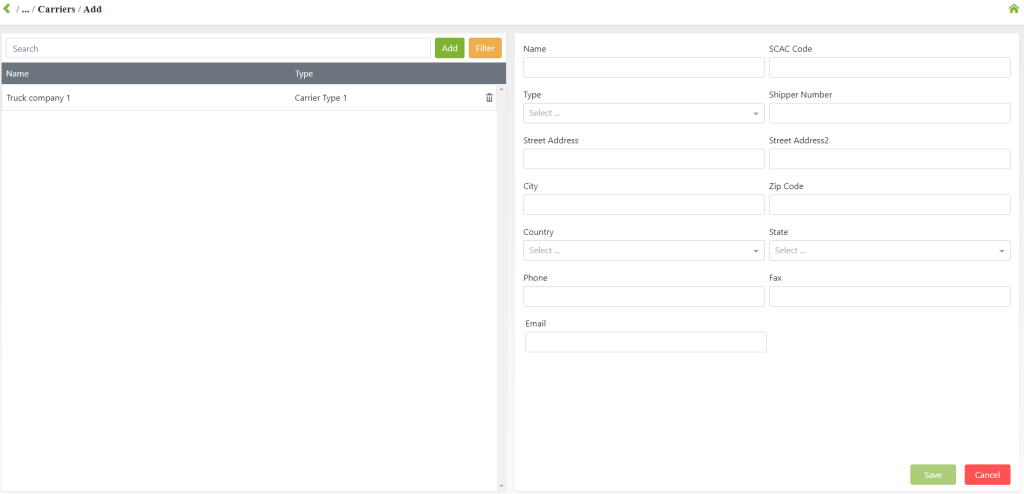The width and height of the screenshot is (1024, 494).
Task: Click the Carriers breadcrumb link
Action: click(x=56, y=9)
